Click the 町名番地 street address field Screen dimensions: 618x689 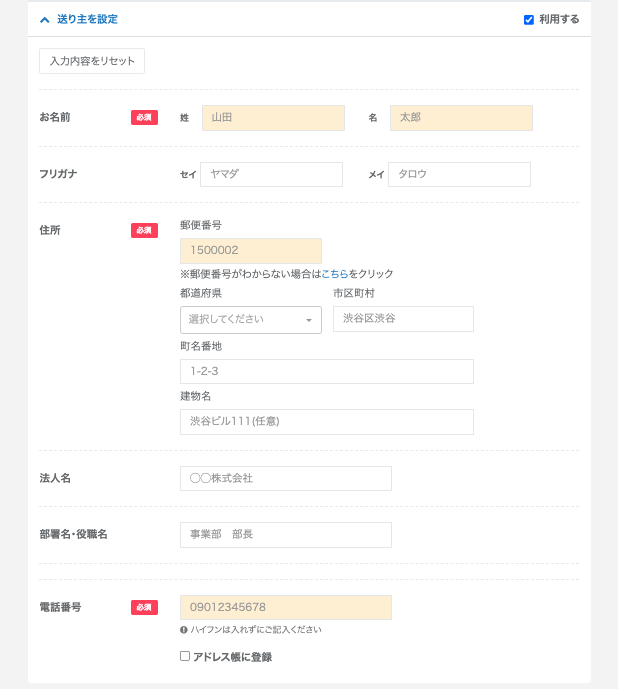pyautogui.click(x=327, y=371)
